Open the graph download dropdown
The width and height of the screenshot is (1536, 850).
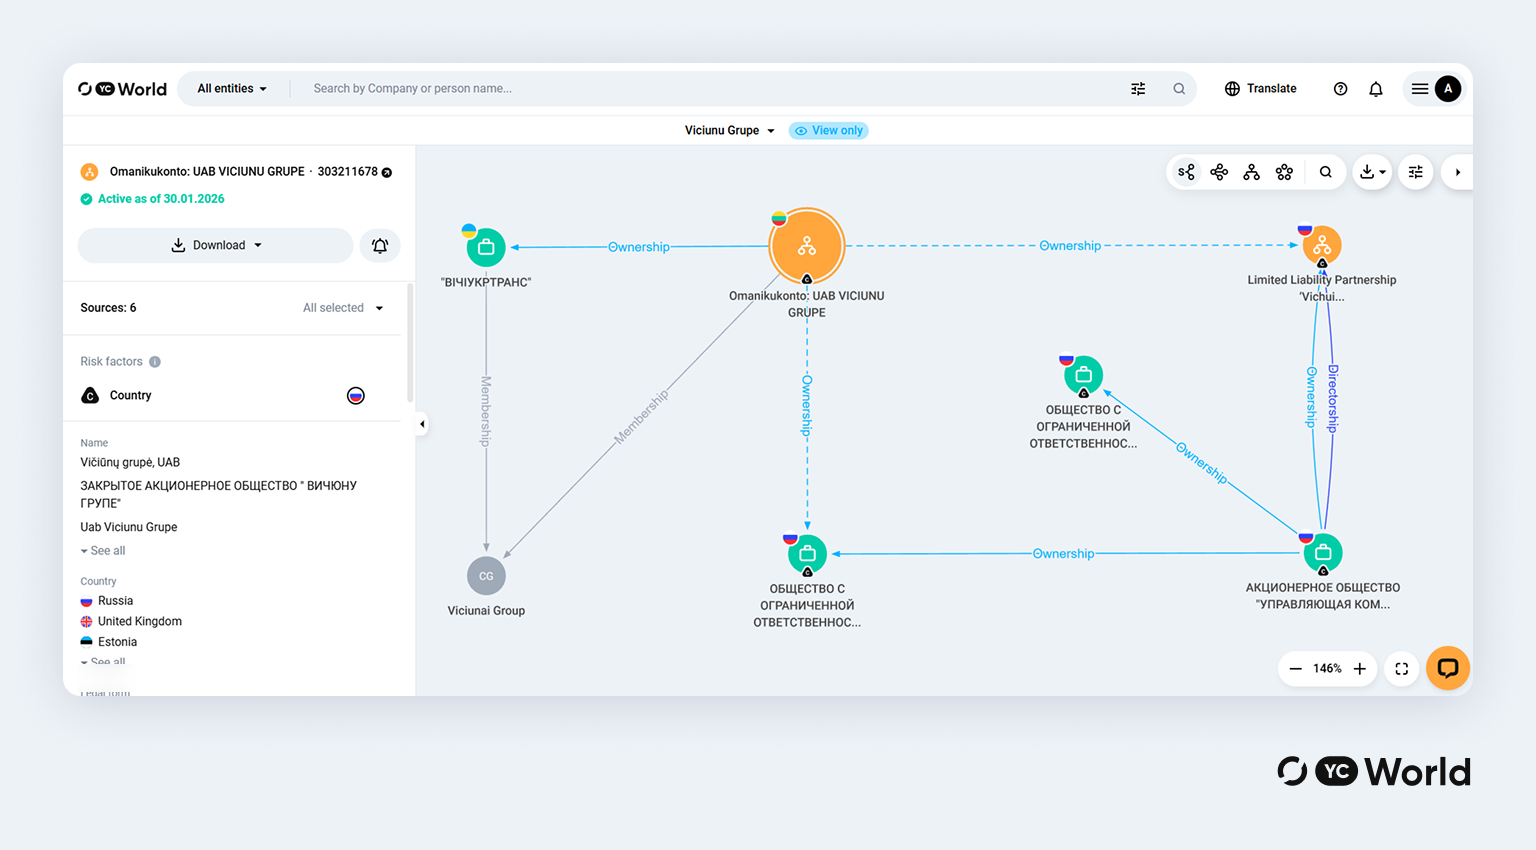pyautogui.click(x=1372, y=172)
